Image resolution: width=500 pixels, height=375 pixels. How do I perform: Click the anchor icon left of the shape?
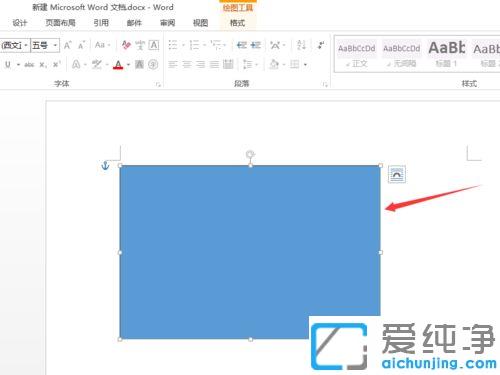tap(105, 165)
